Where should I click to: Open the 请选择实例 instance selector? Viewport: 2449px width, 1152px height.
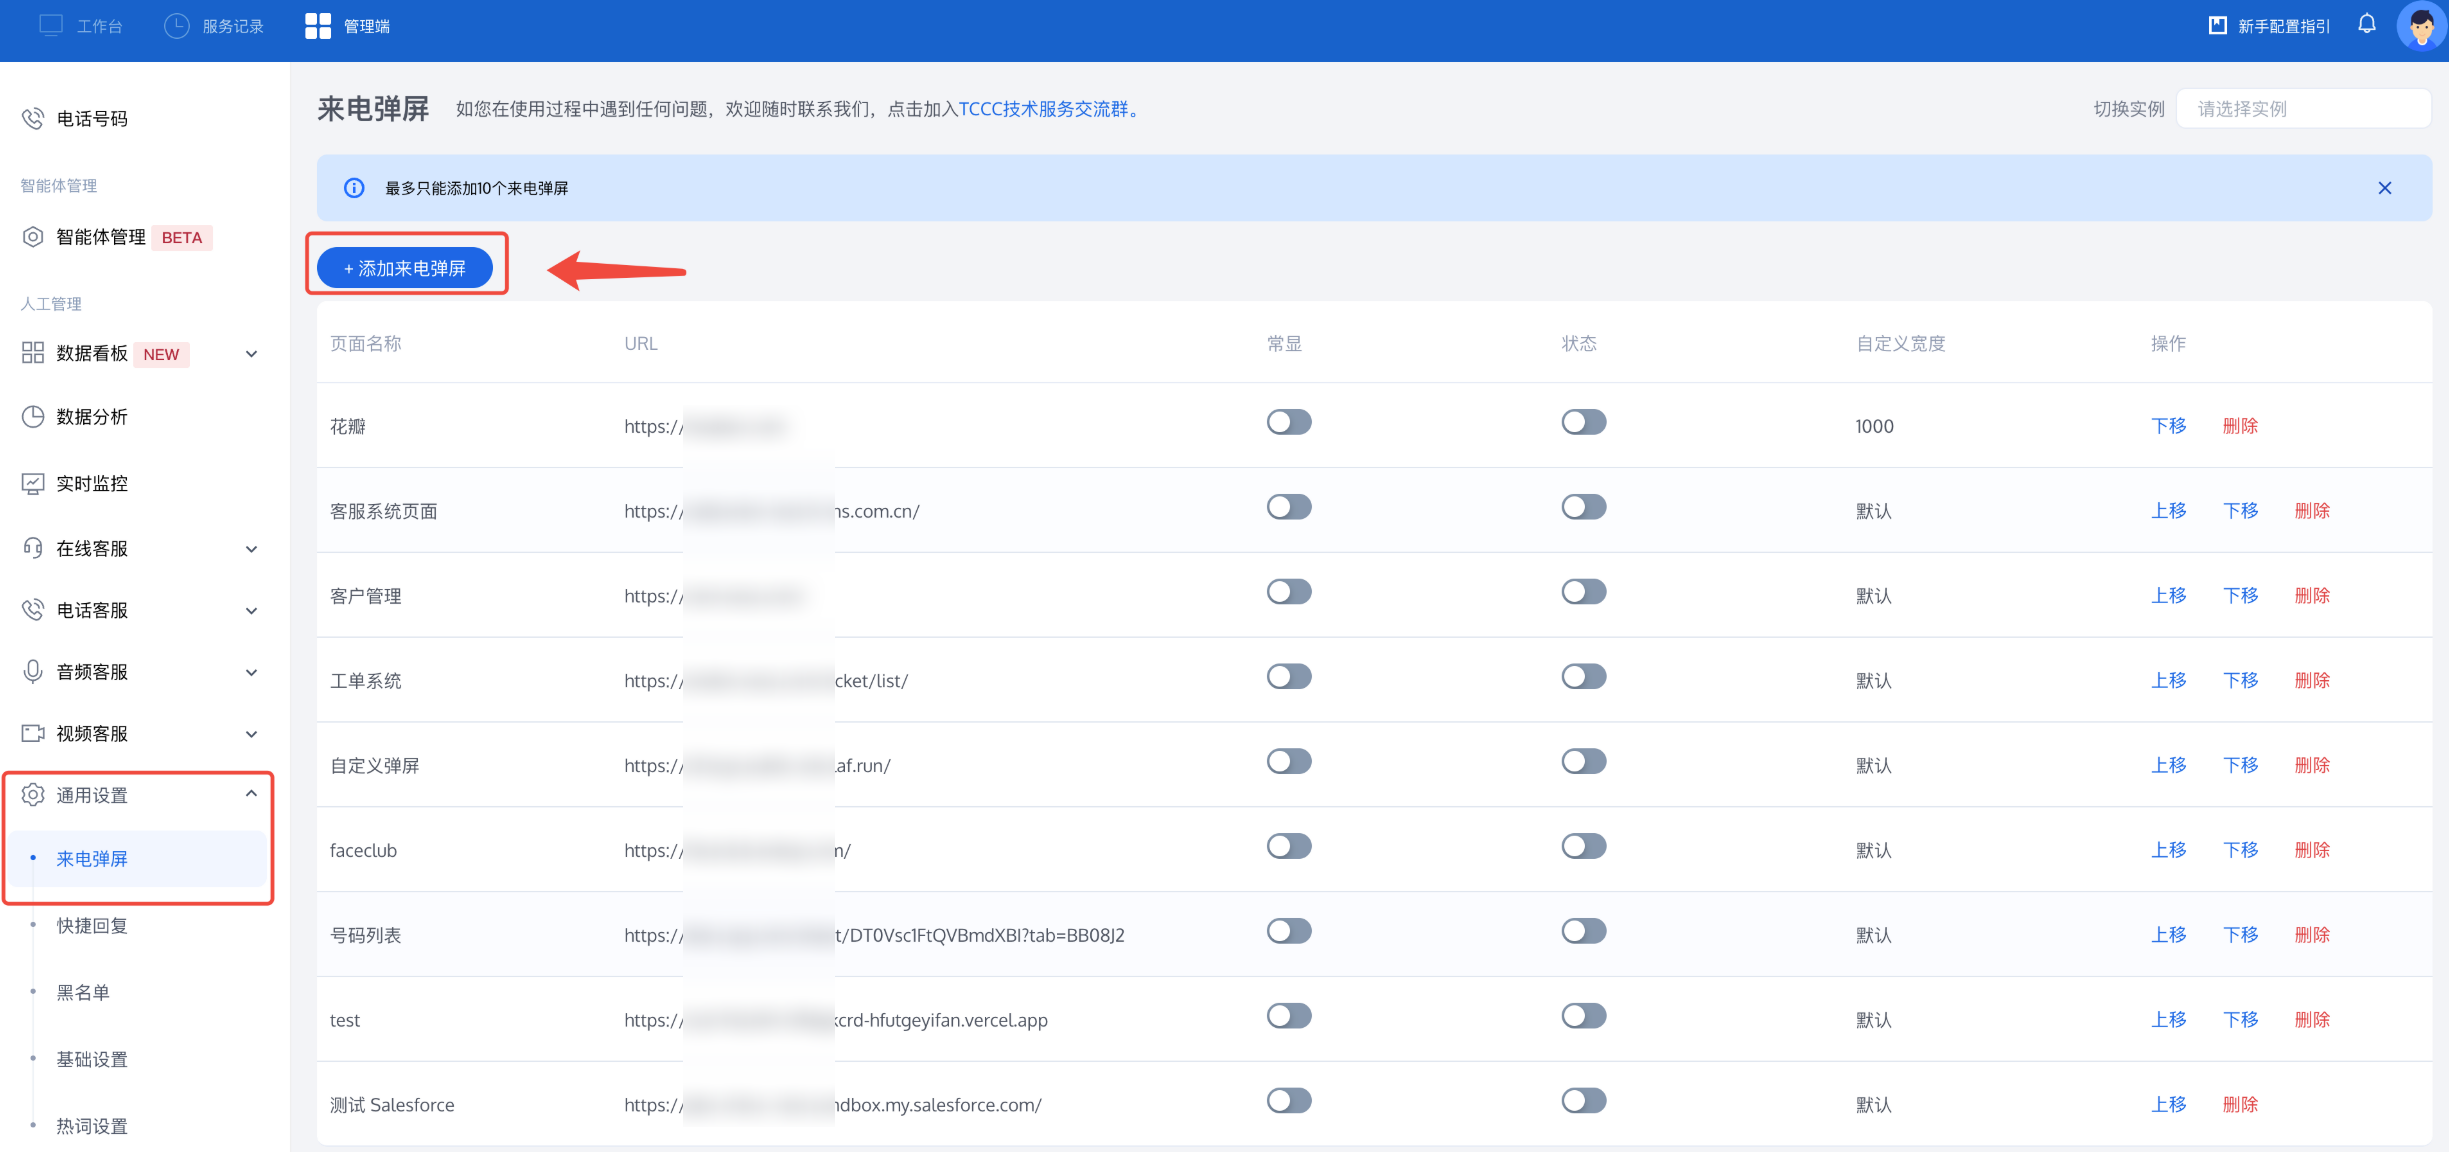point(2302,109)
